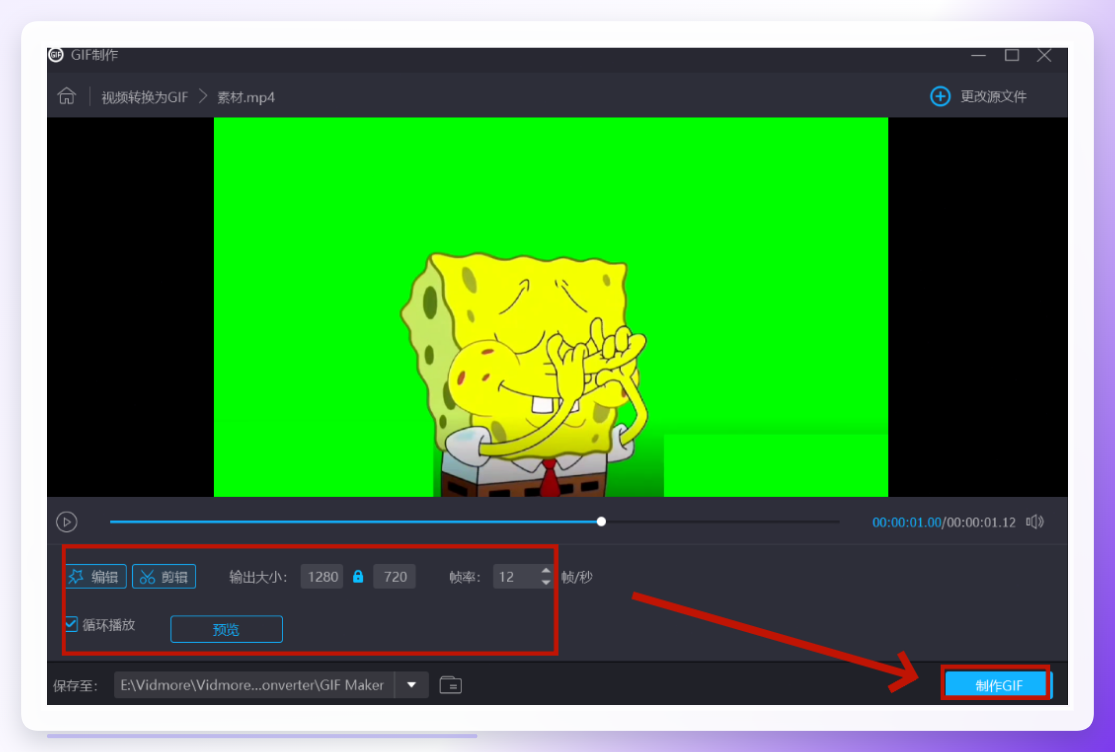This screenshot has width=1115, height=752.
Task: Click the 视频转换为GIF breadcrumb
Action: tap(144, 97)
